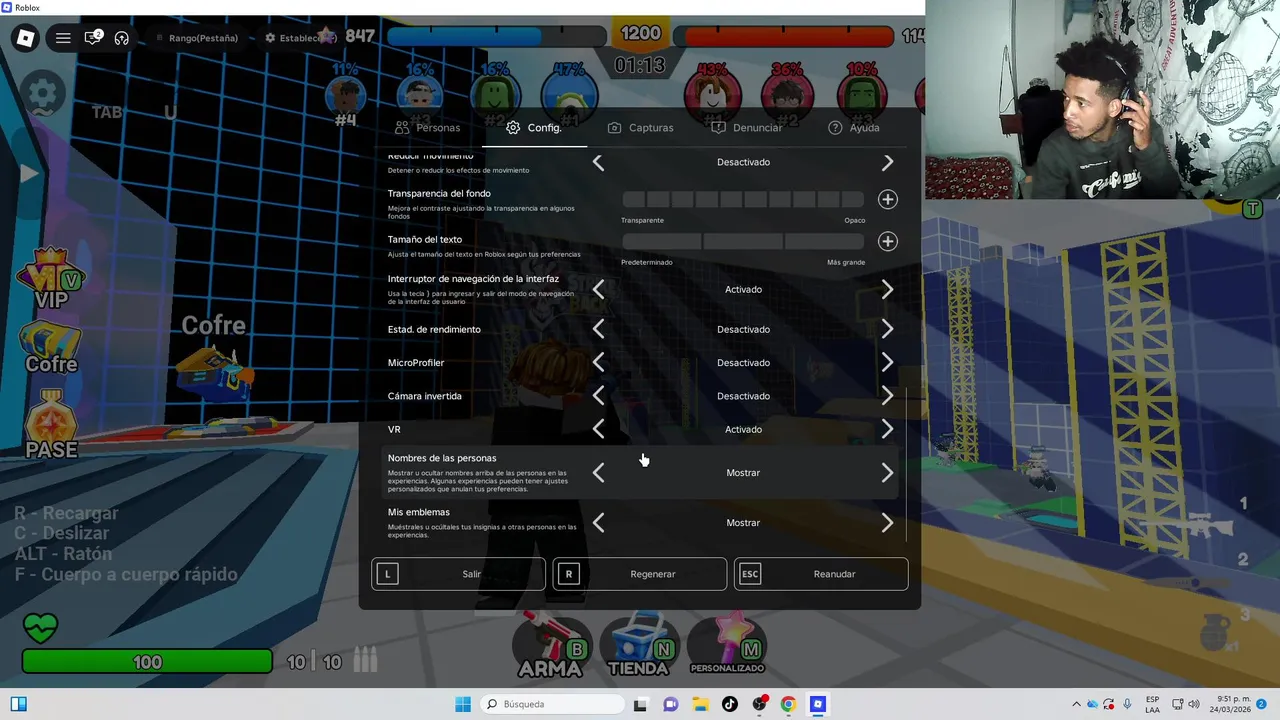Click the taskbar volume icon
Viewport: 1280px width, 720px height.
(x=1193, y=704)
